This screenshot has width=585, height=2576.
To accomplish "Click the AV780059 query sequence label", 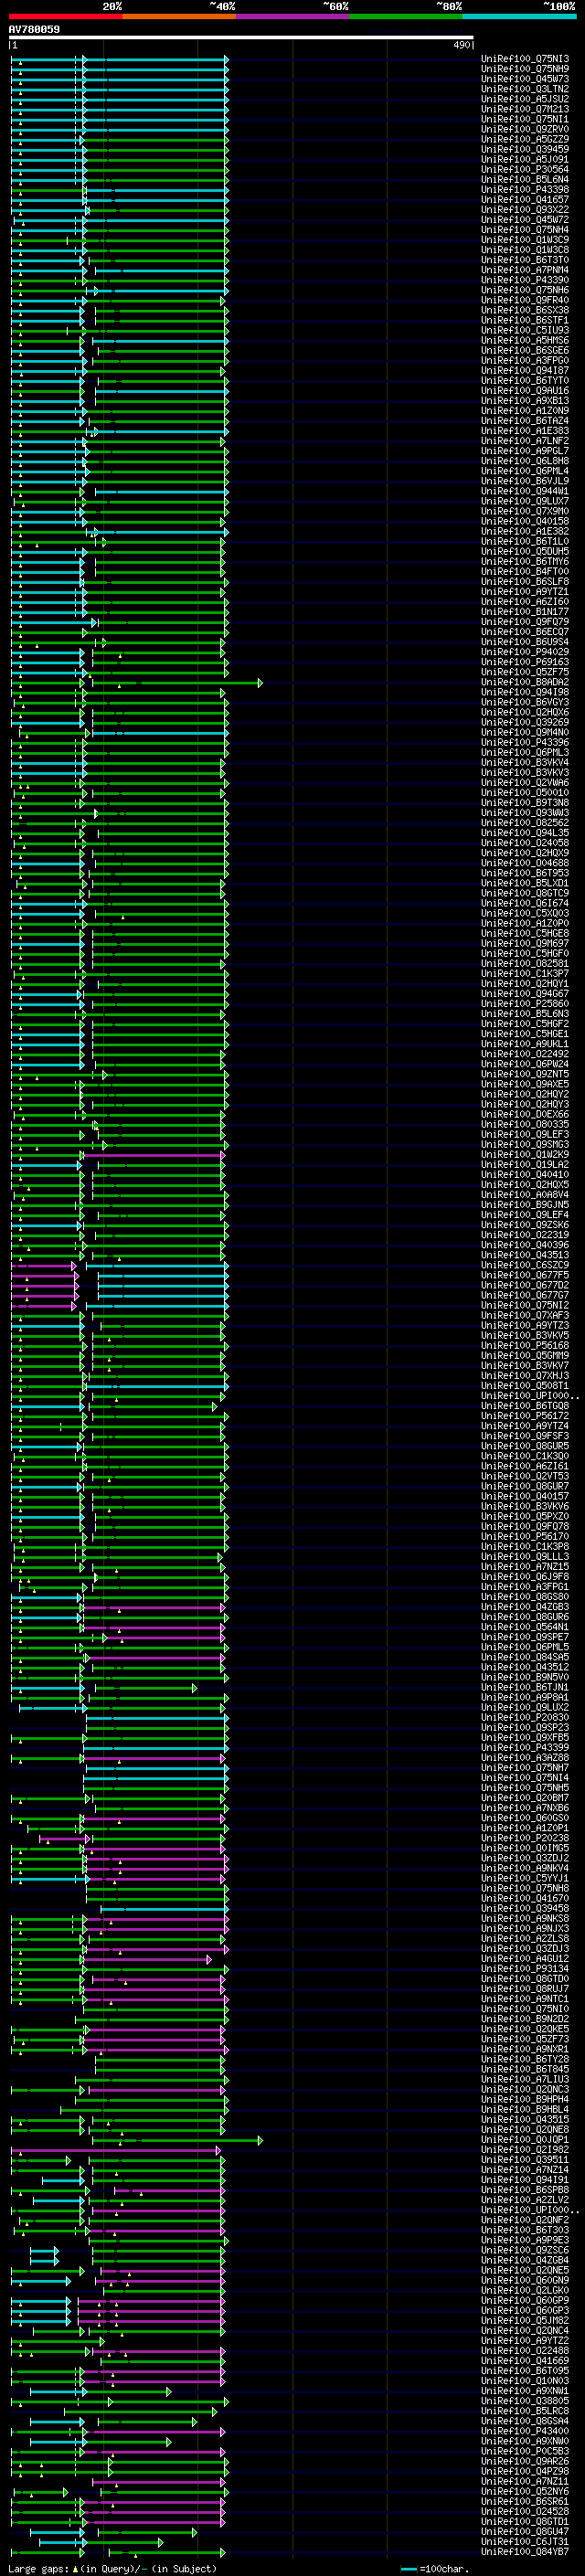I will (x=34, y=29).
